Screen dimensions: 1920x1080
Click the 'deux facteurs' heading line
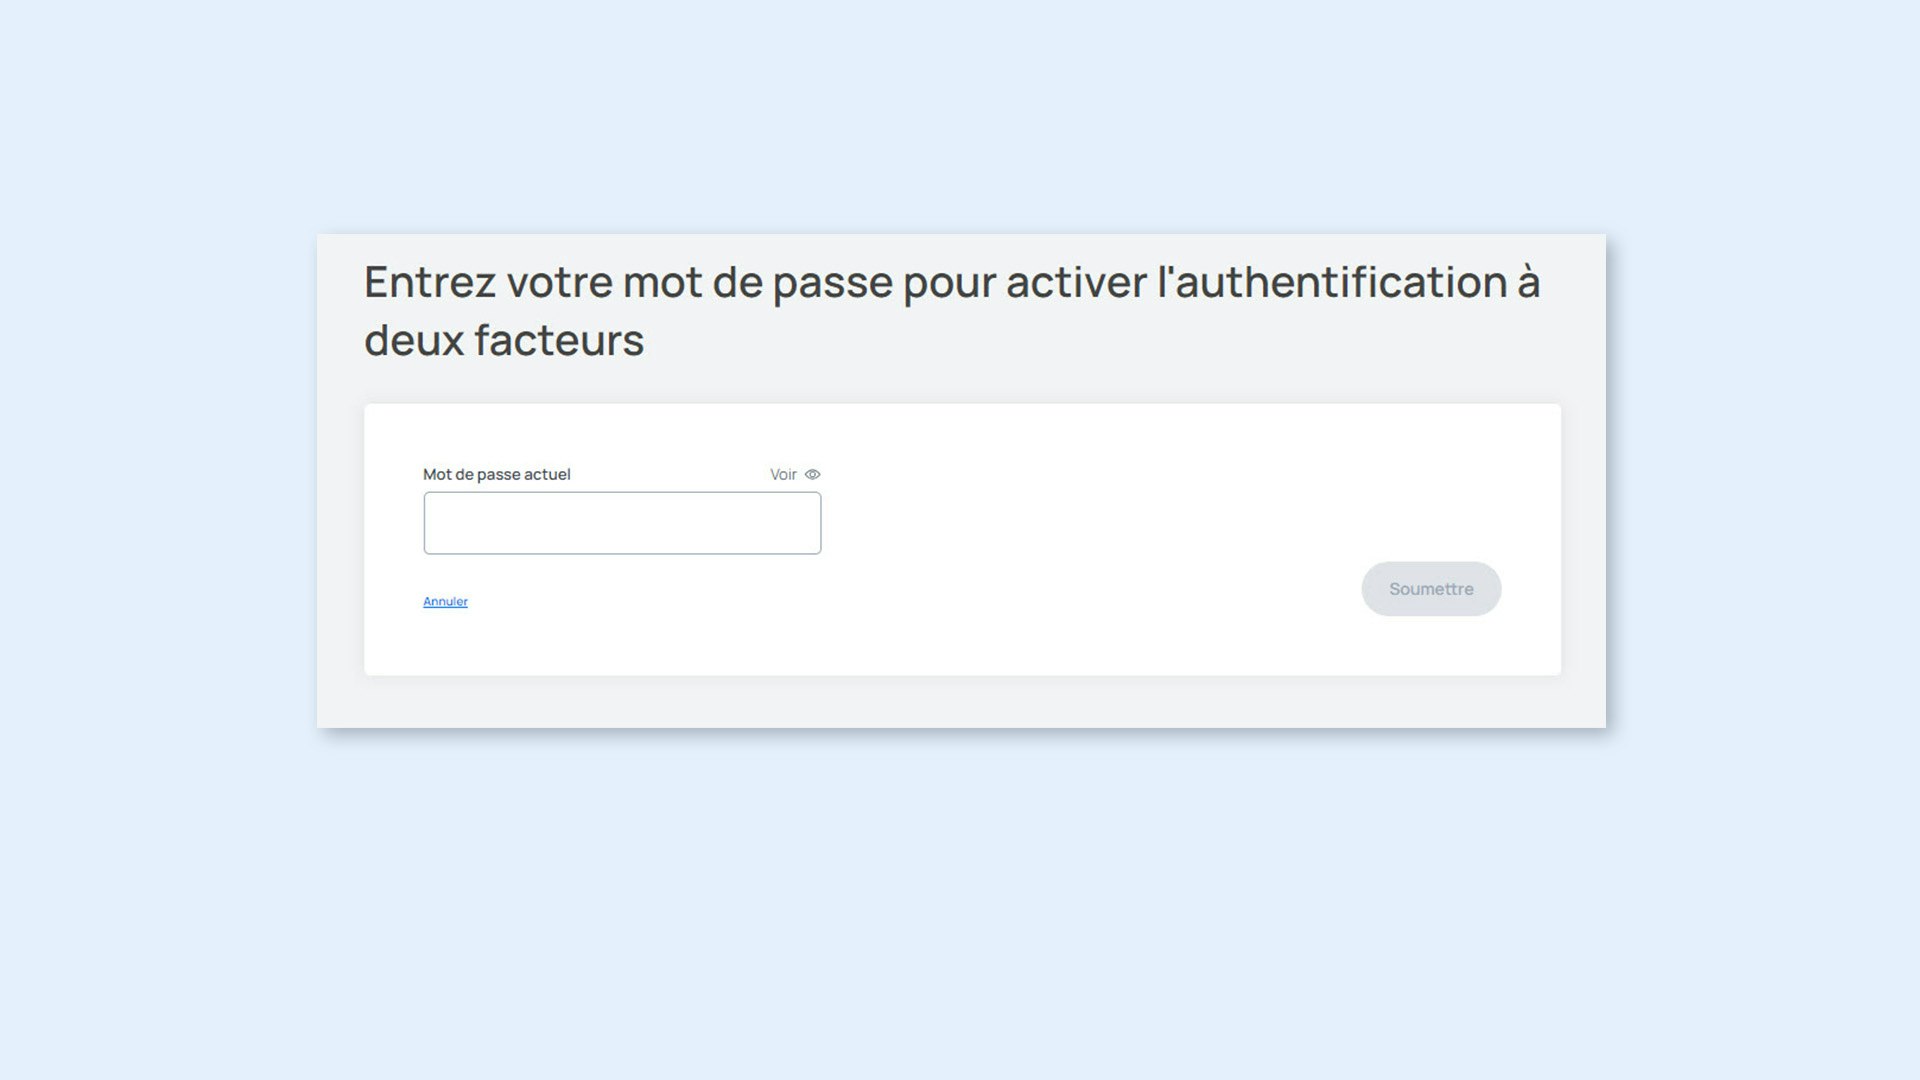coord(504,340)
